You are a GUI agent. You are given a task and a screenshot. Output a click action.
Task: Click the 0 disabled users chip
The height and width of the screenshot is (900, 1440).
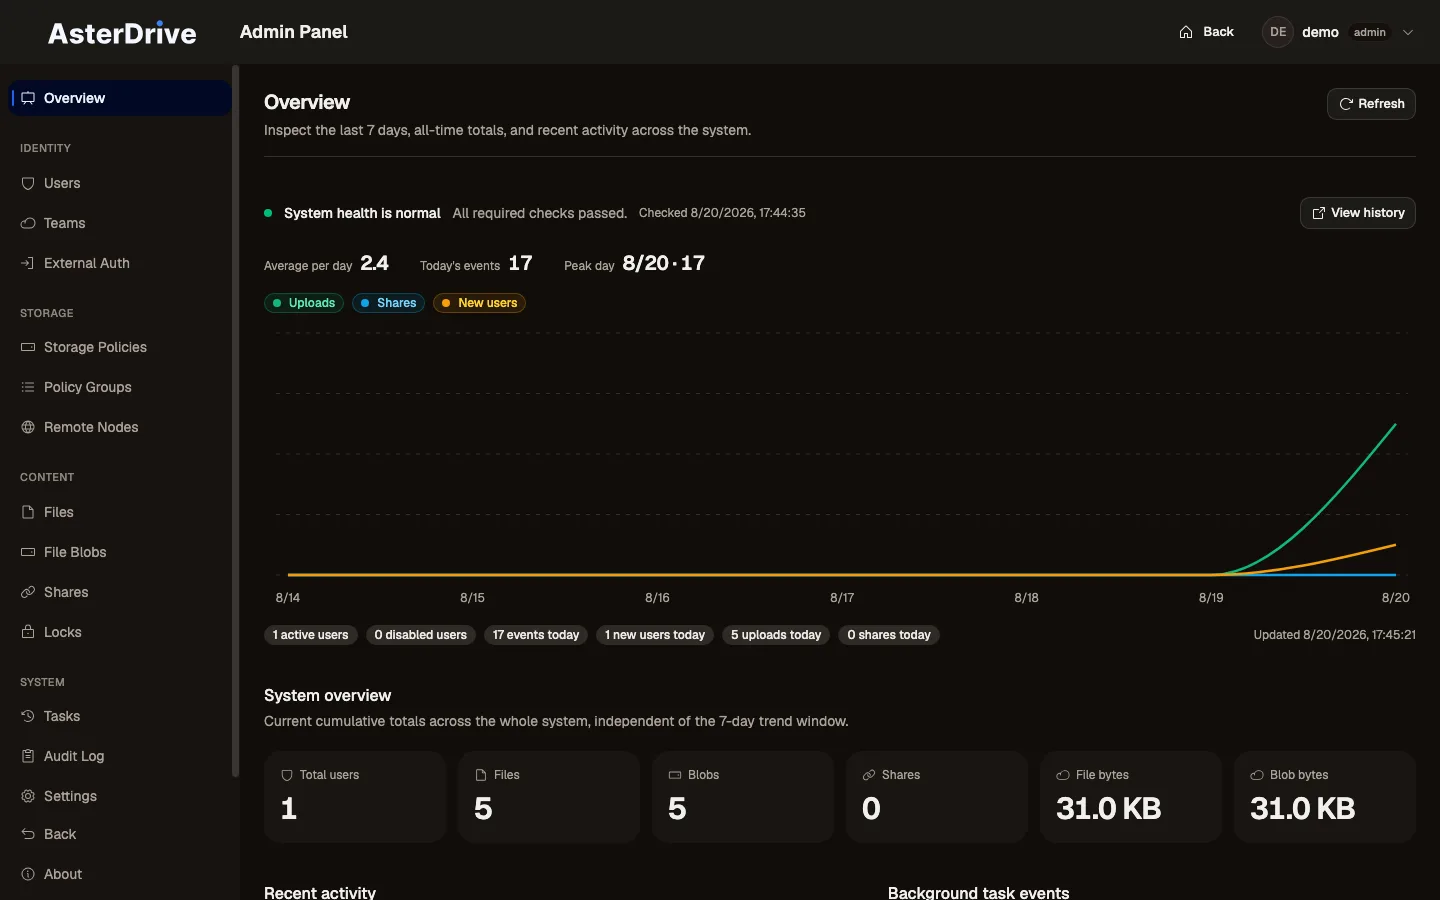click(x=421, y=635)
